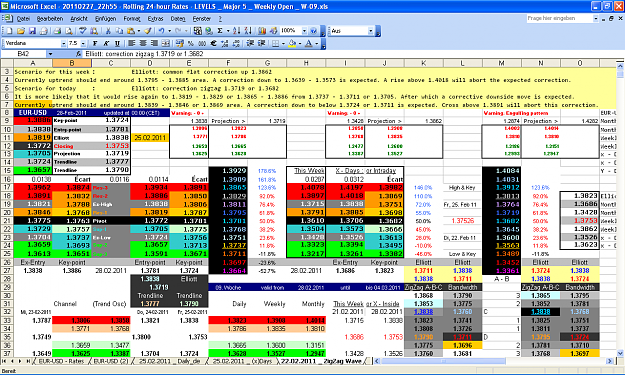625x375 pixels.
Task: Jump to last sheet tab button
Action: click(x=28, y=361)
